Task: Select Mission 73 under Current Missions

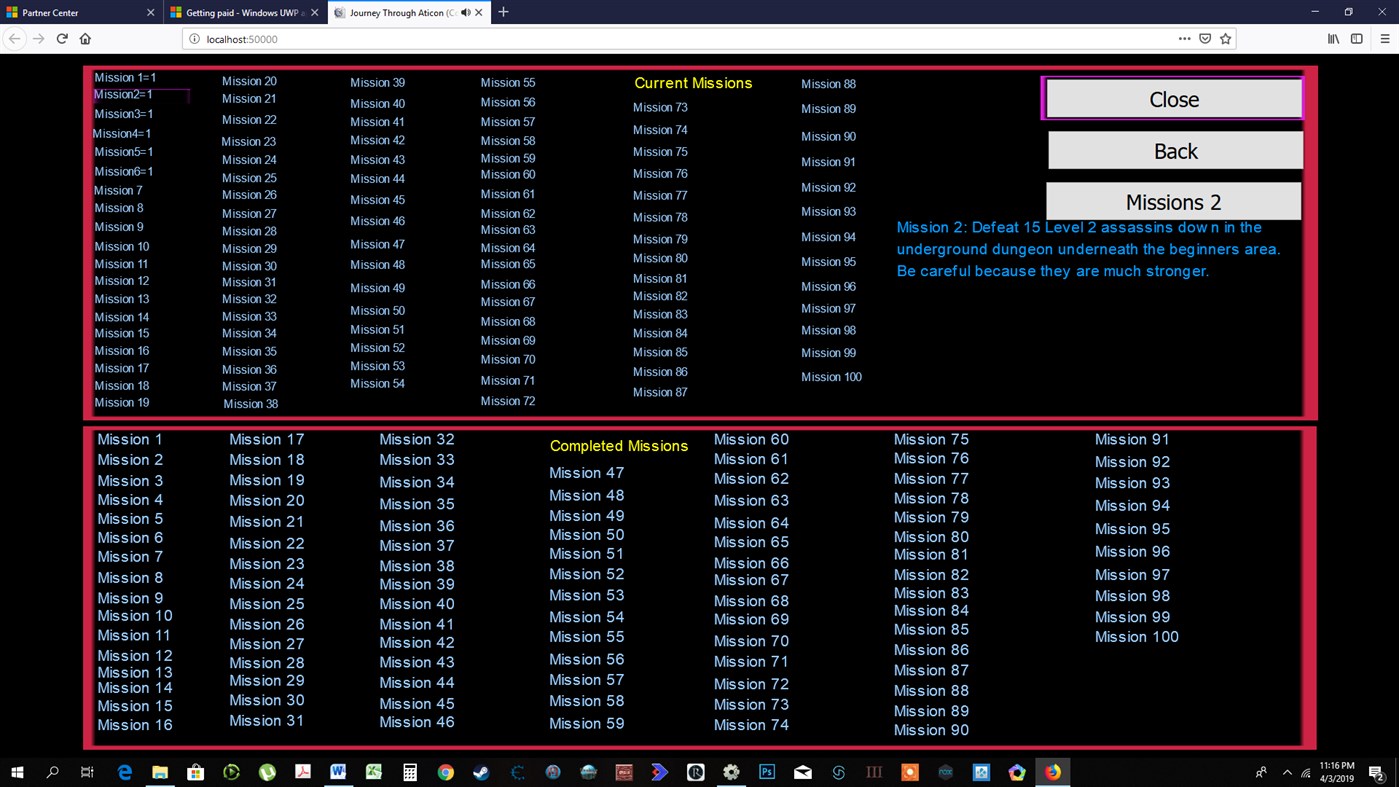Action: point(660,108)
